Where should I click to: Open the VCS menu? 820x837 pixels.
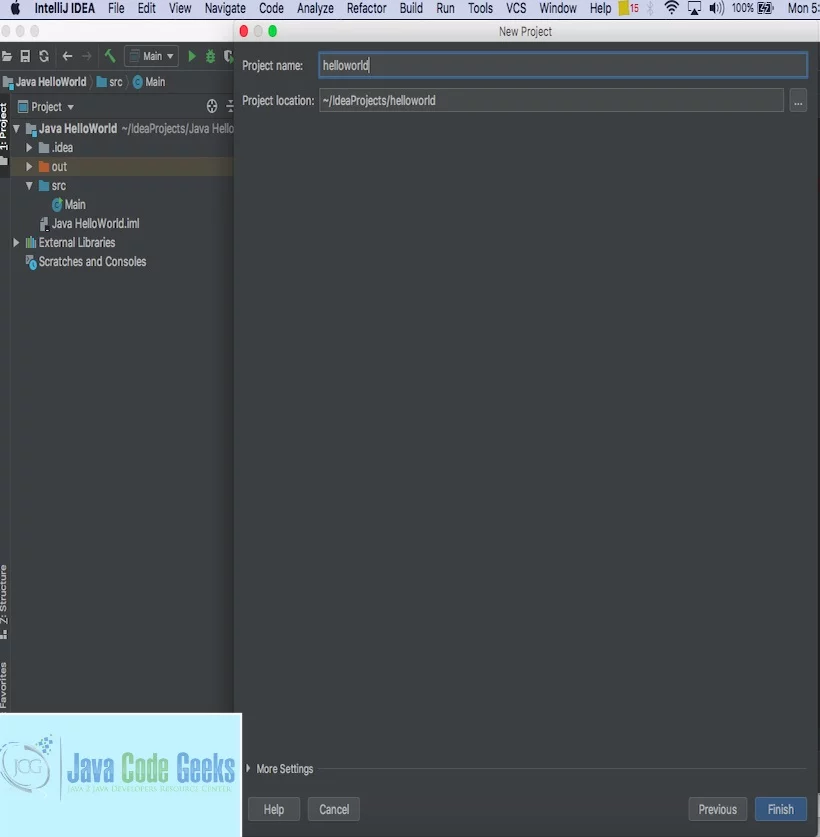516,8
